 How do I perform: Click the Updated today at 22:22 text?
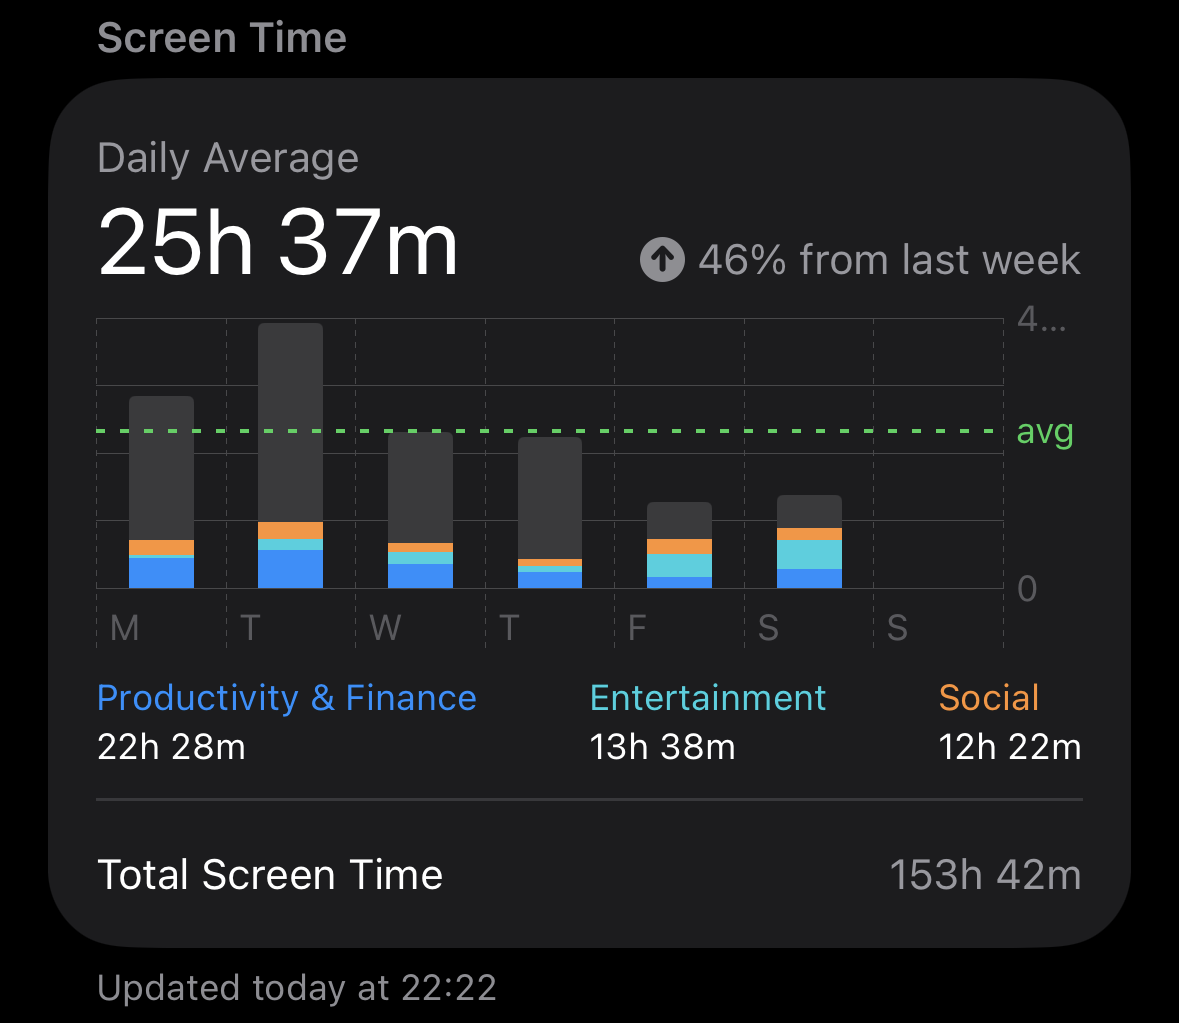pyautogui.click(x=297, y=988)
